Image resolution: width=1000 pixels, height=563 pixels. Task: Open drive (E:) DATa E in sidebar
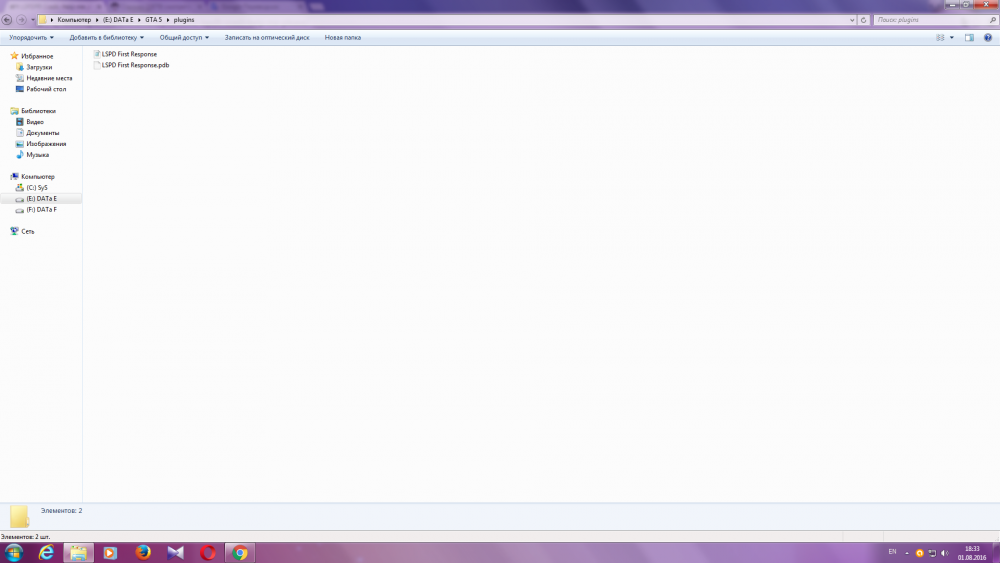(41, 198)
